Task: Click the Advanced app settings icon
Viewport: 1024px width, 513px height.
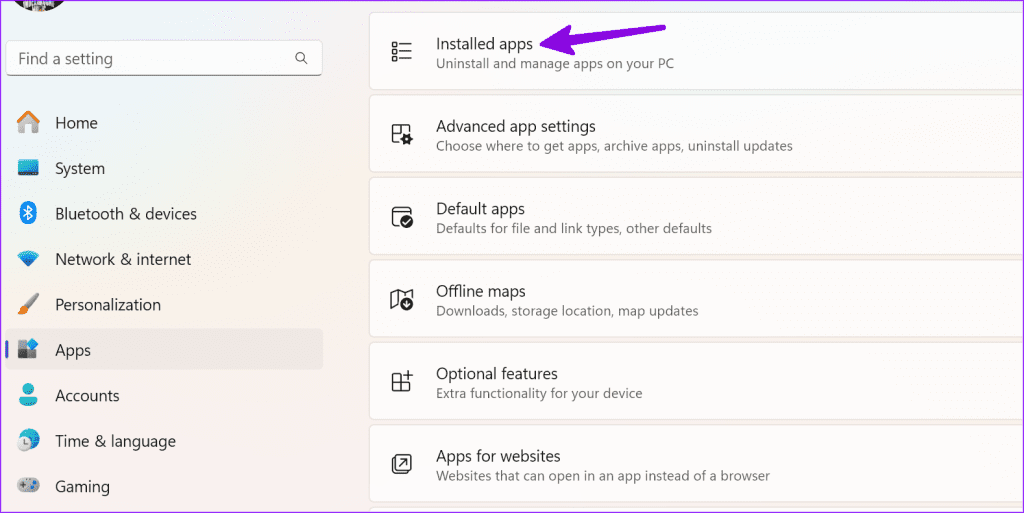Action: tap(402, 135)
